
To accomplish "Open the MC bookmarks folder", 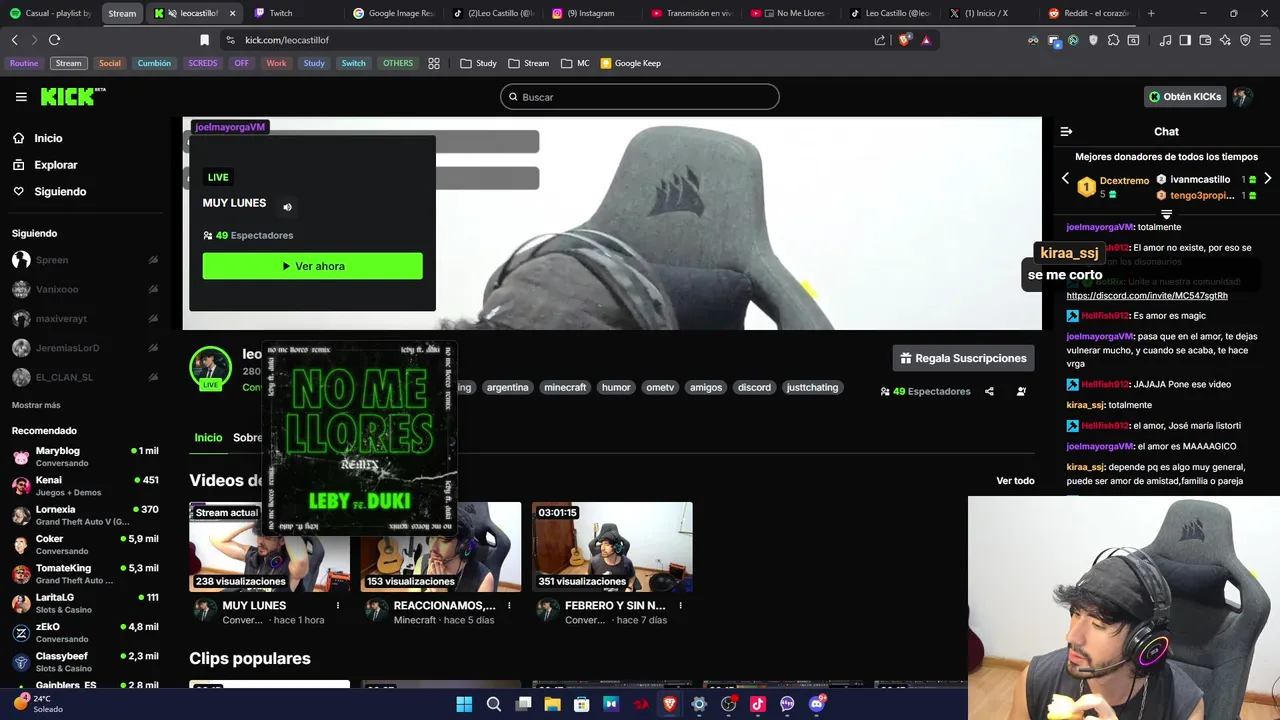I will click(575, 63).
